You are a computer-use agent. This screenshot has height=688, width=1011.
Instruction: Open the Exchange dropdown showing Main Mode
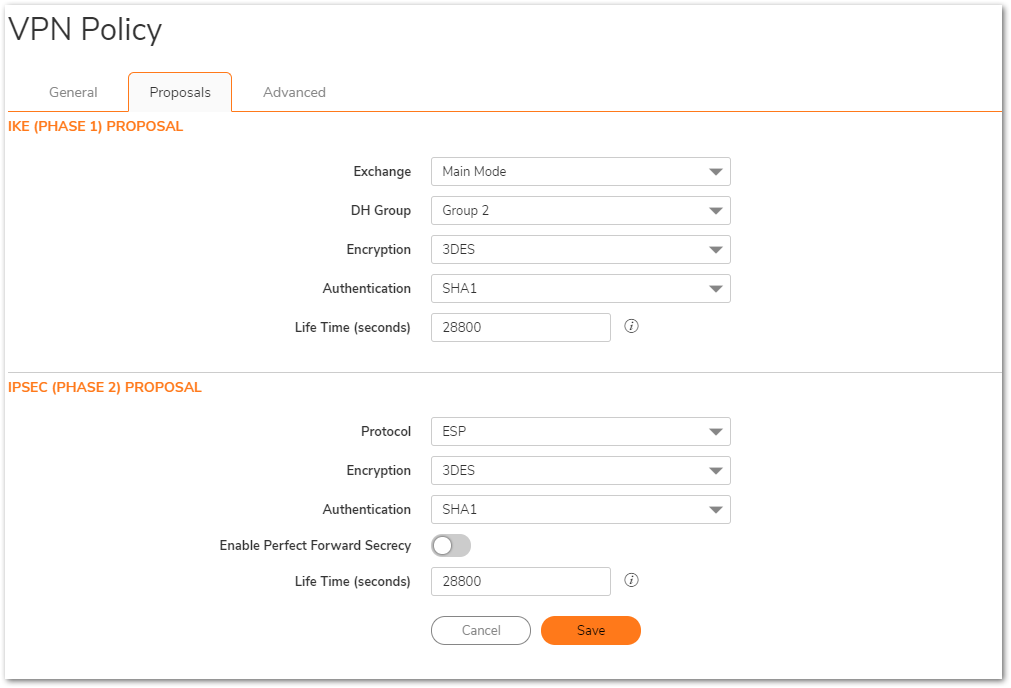580,172
